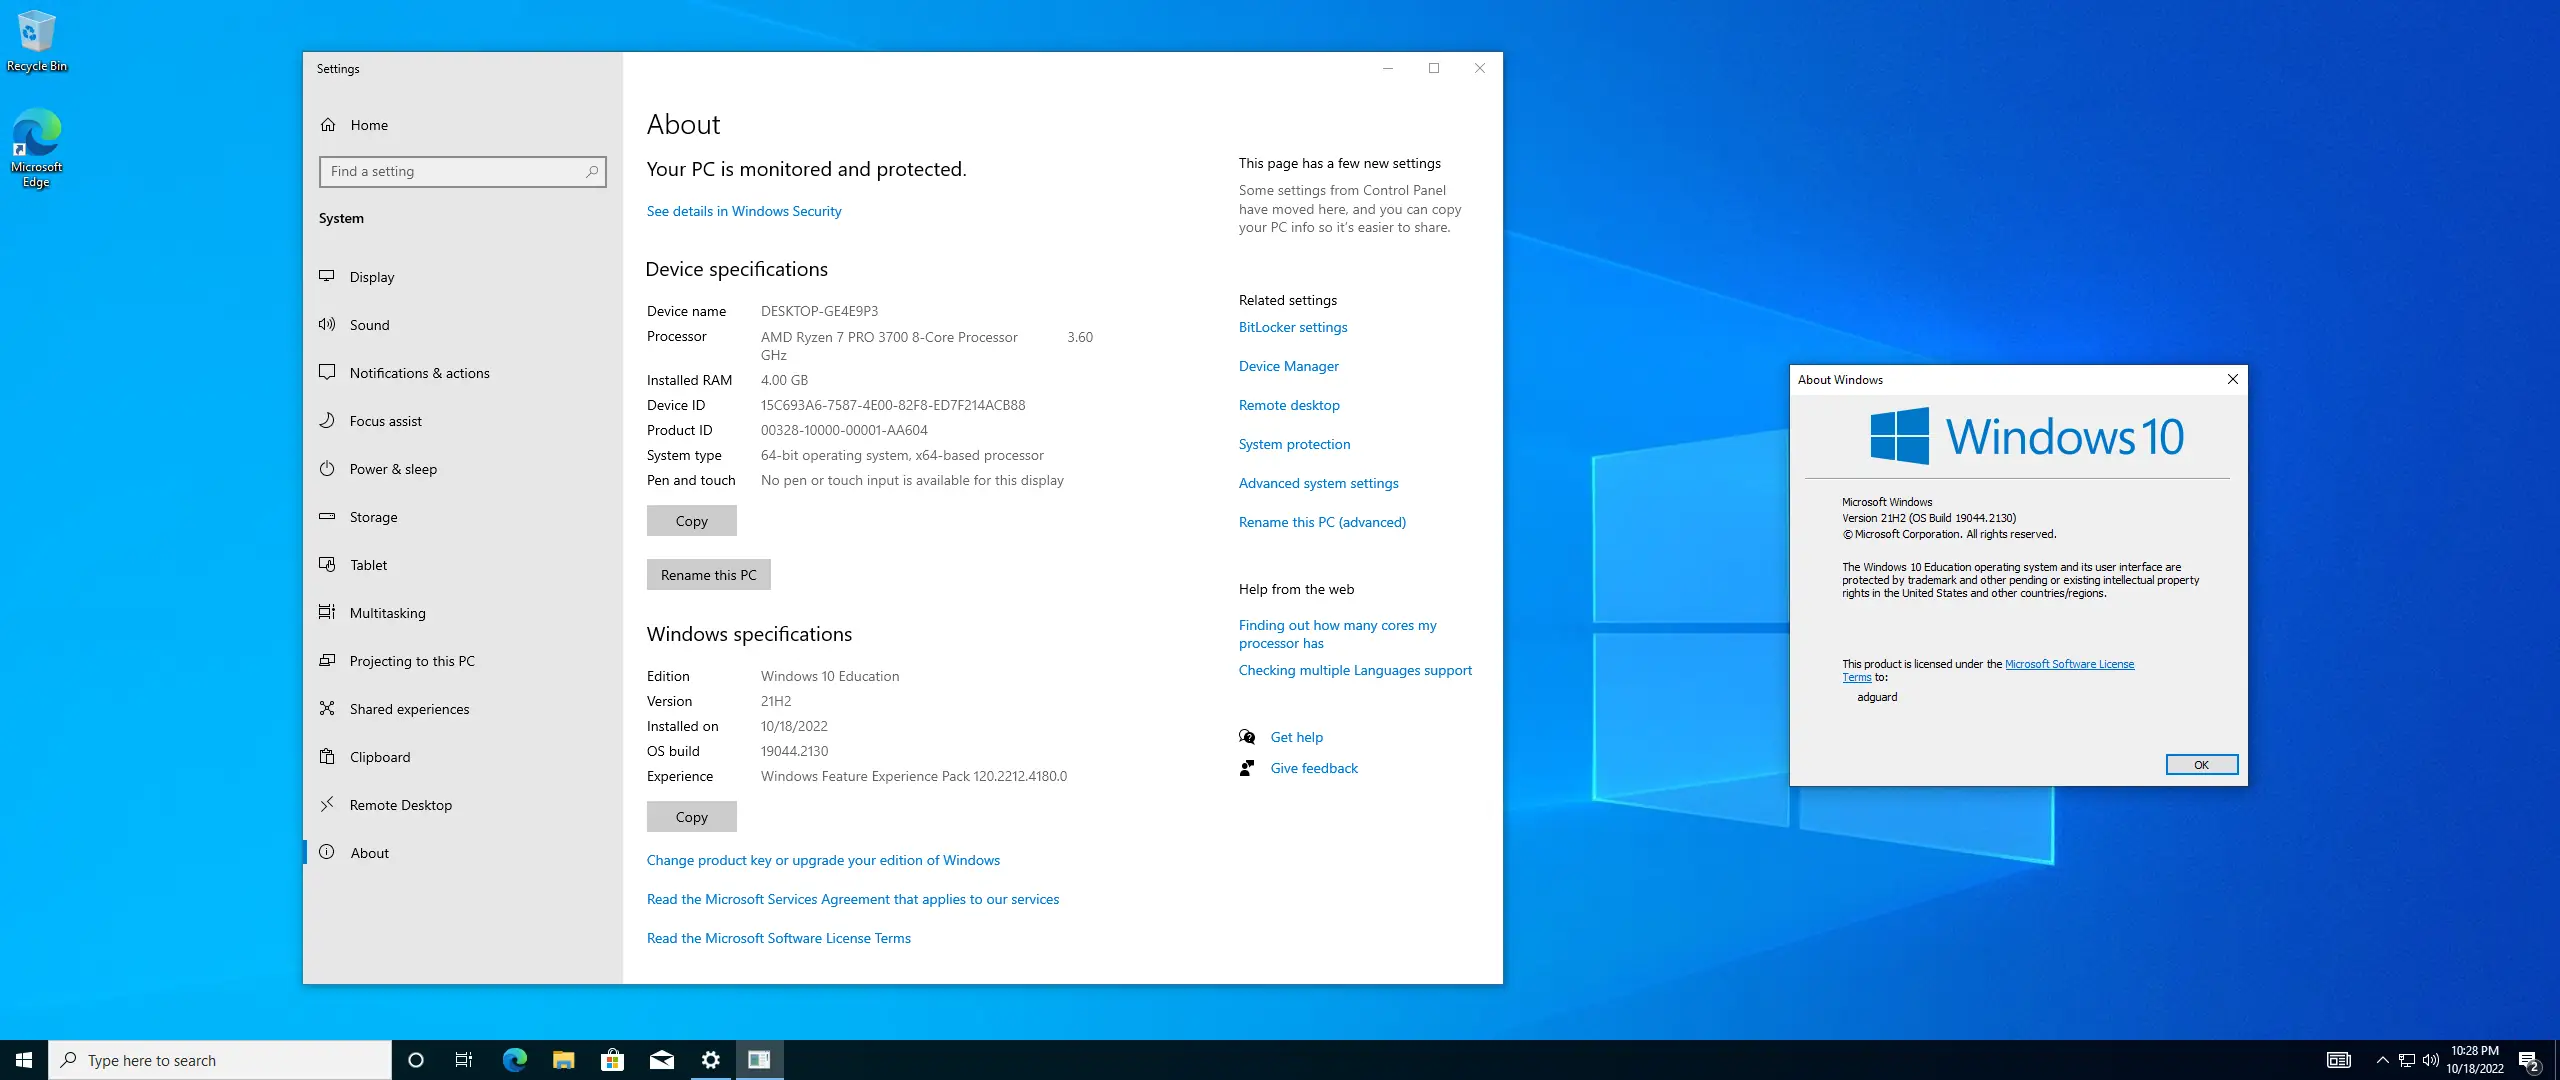
Task: Select Focus assist in the sidebar
Action: [x=385, y=420]
